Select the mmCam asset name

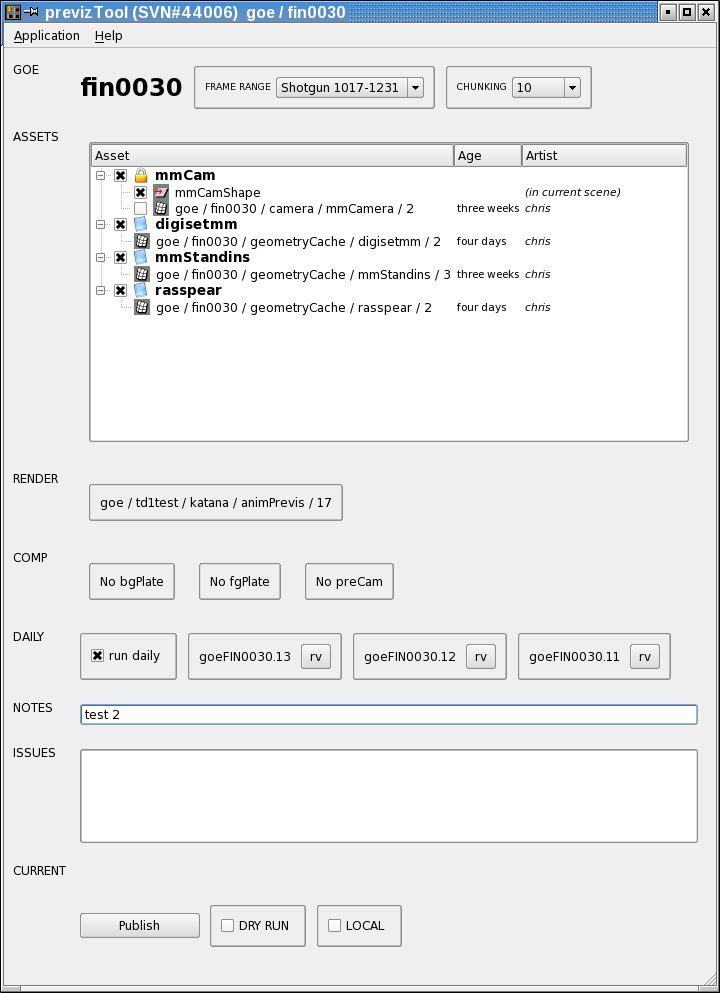pos(185,175)
